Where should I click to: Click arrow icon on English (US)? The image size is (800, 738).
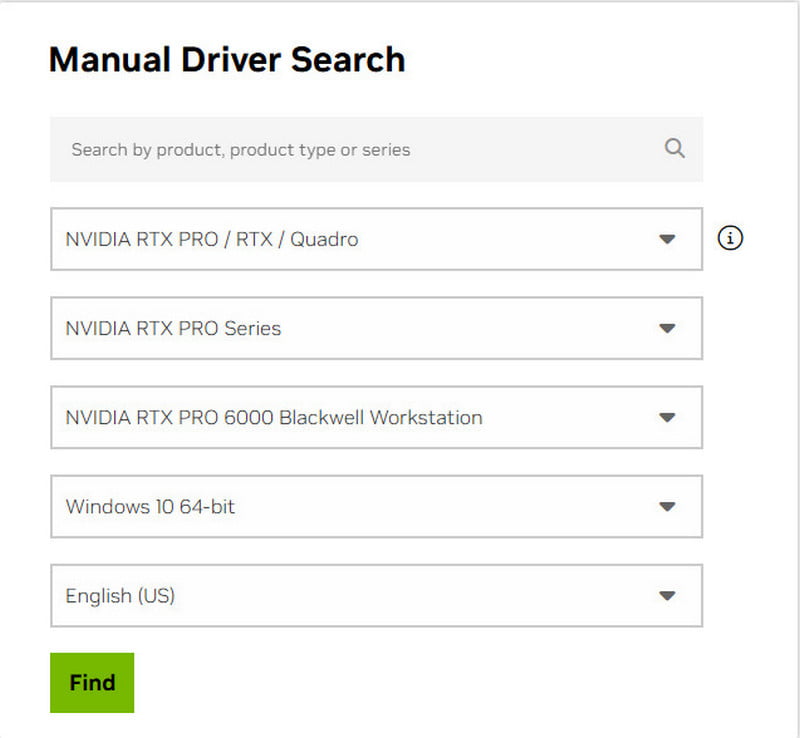[x=667, y=595]
